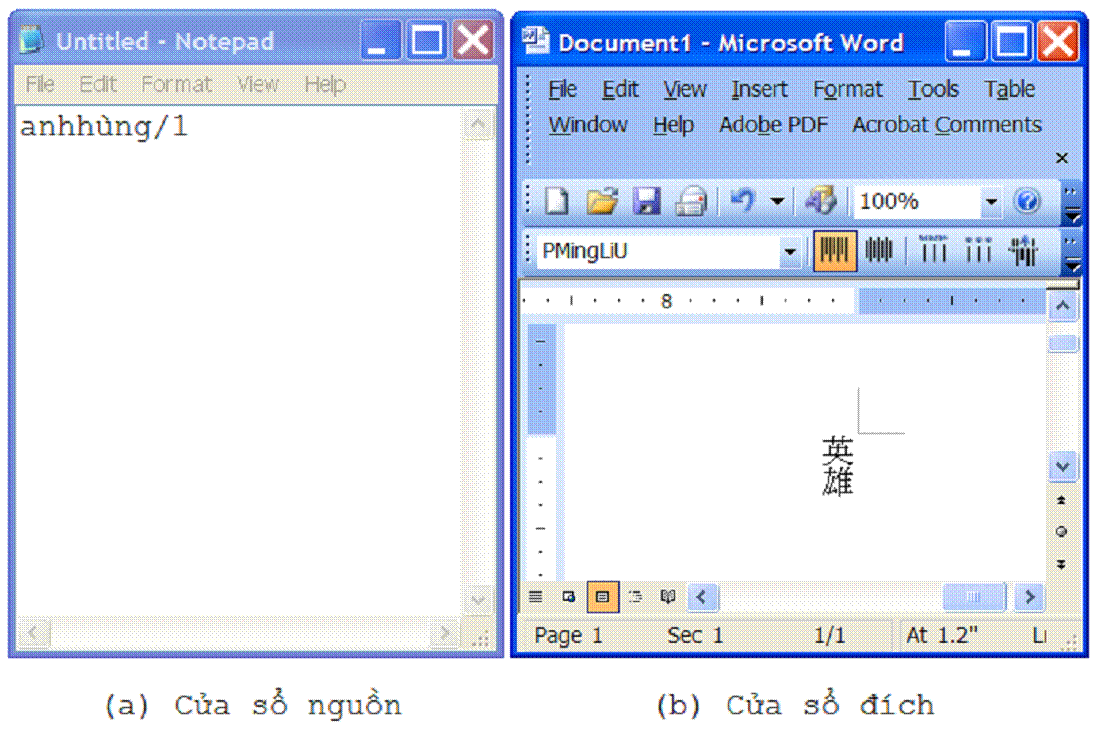Open the PMingLiU font dropdown

789,252
